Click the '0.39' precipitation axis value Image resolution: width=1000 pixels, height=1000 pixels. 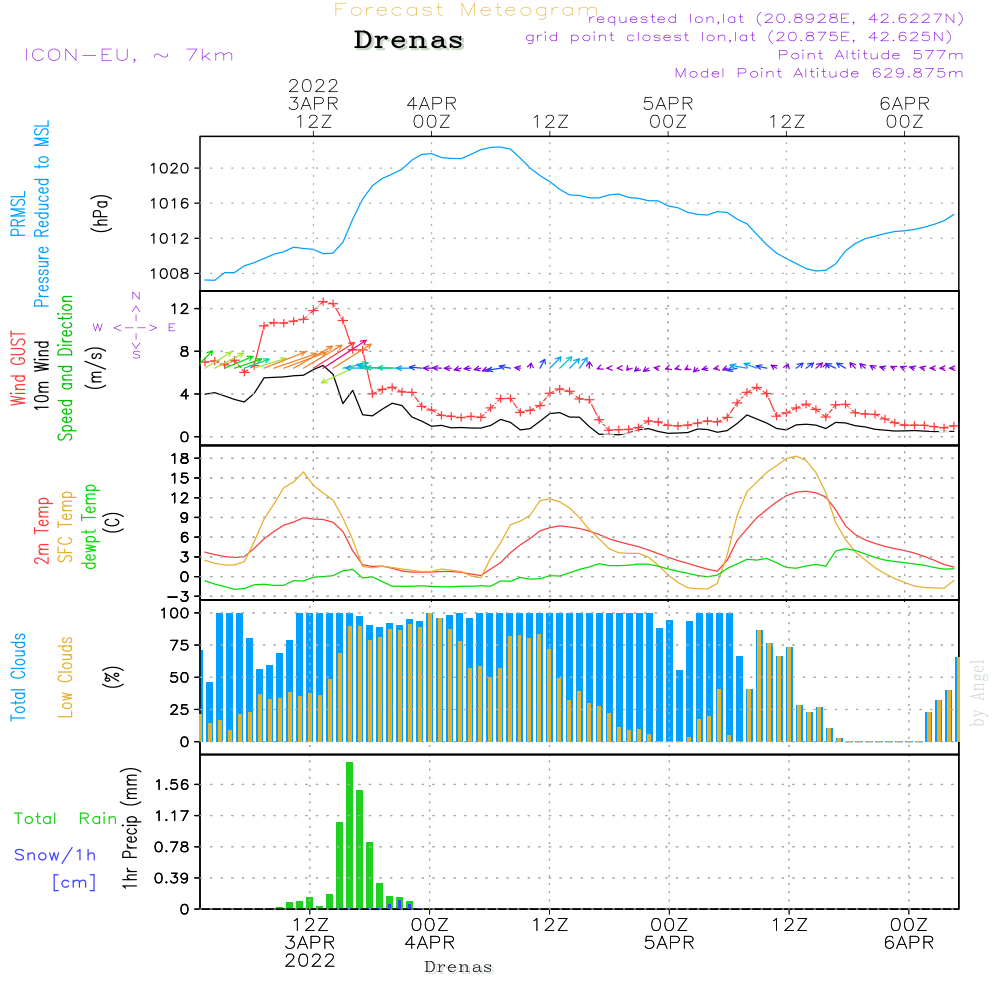click(172, 878)
